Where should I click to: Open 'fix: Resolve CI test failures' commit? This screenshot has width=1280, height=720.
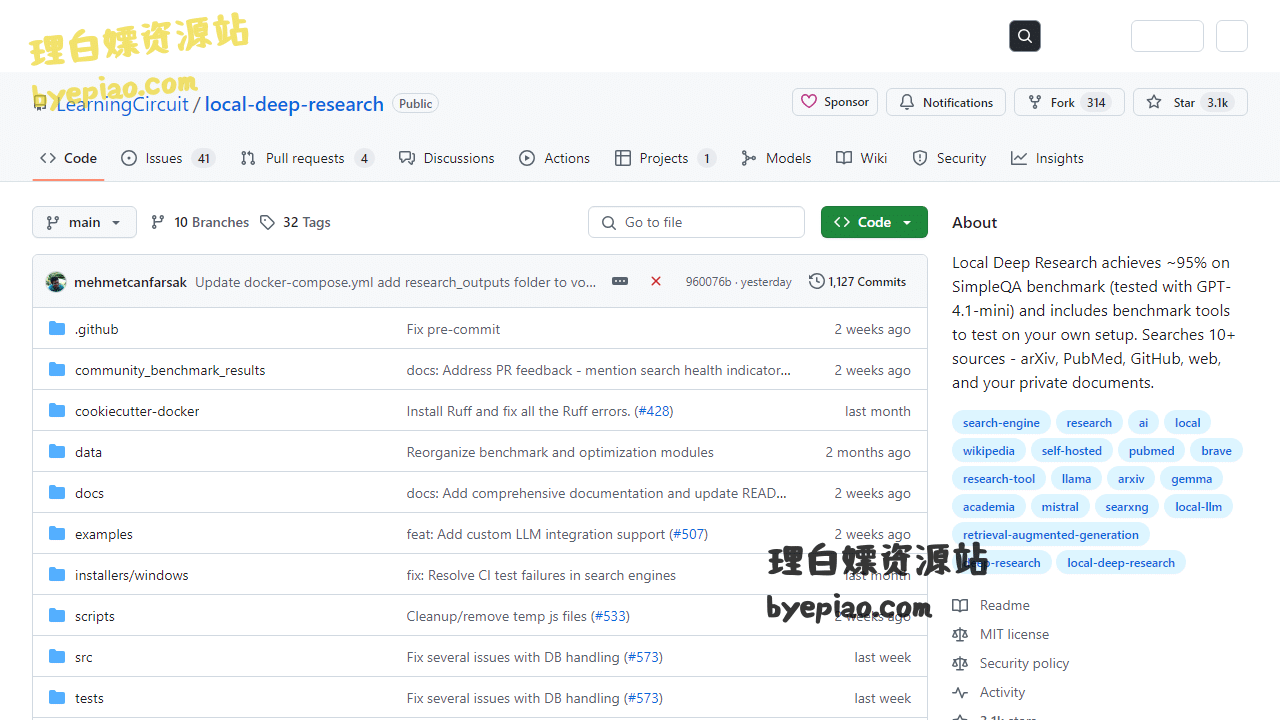point(541,575)
